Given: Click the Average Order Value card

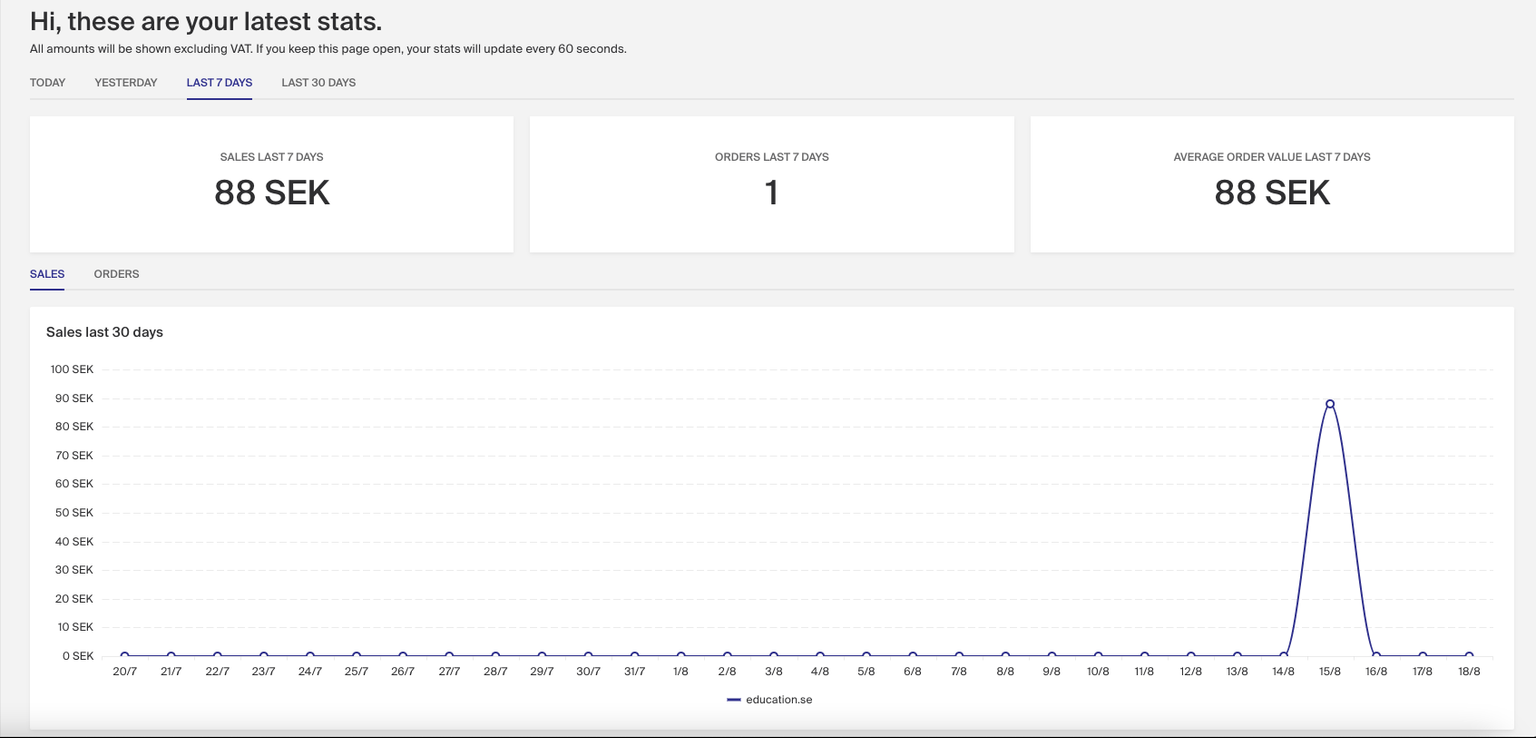Looking at the screenshot, I should pos(1271,184).
